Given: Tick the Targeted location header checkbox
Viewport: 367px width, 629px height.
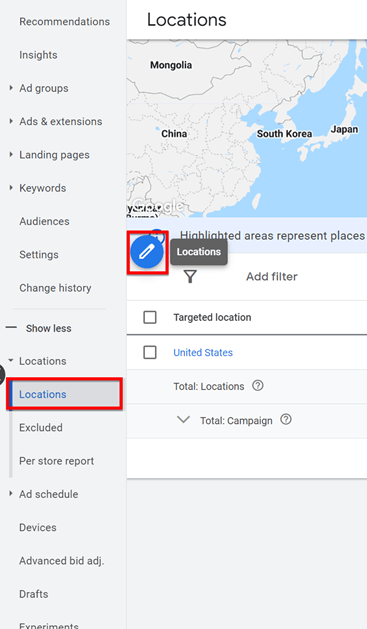Looking at the screenshot, I should [x=150, y=317].
